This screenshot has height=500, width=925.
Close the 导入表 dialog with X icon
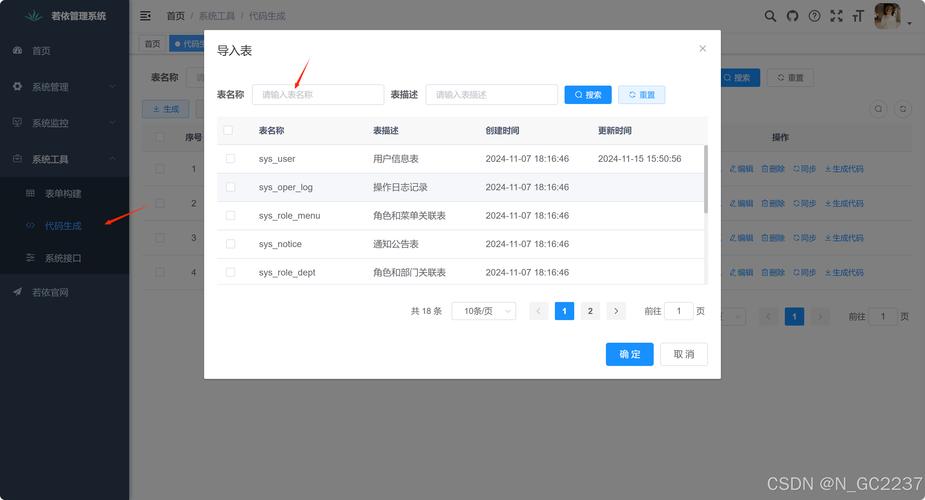click(702, 48)
